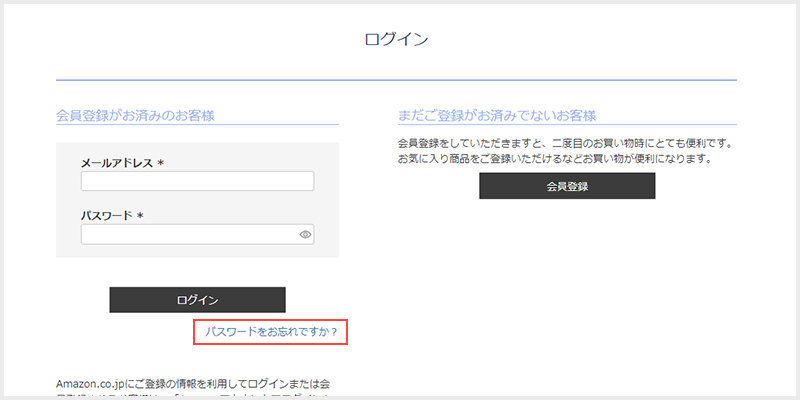The image size is (800, 400).
Task: Click the Amazon.co.jp login information text
Action: (x=195, y=383)
